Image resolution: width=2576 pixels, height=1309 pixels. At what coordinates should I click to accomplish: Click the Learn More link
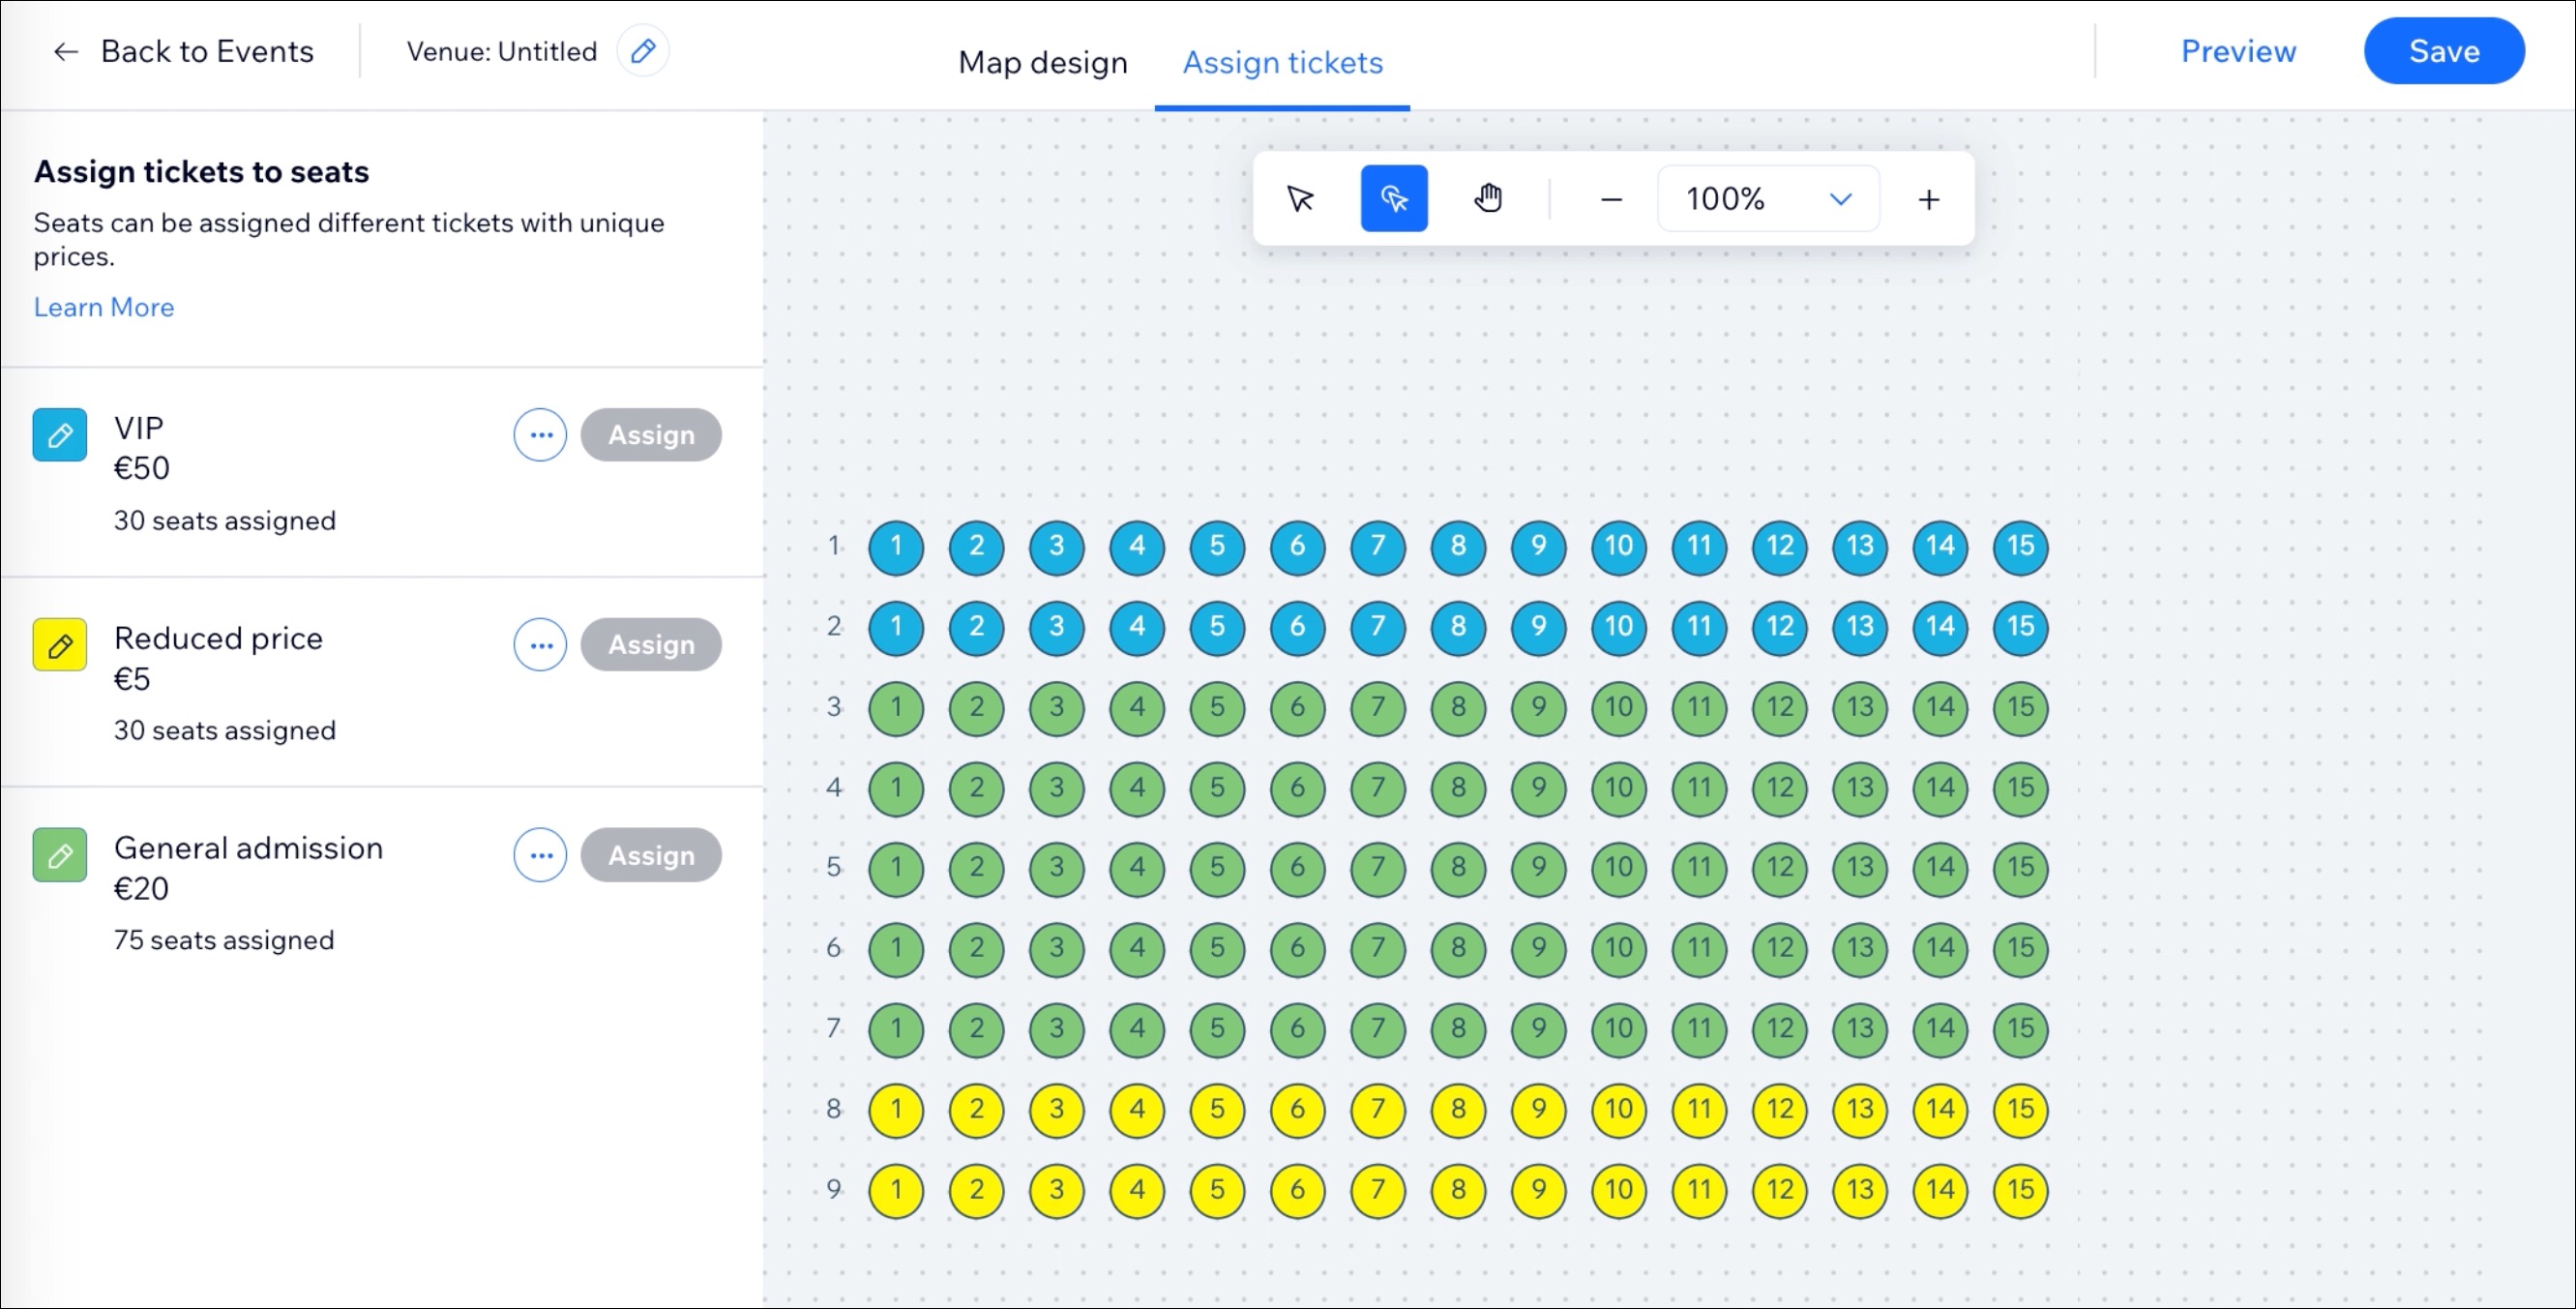(x=104, y=306)
